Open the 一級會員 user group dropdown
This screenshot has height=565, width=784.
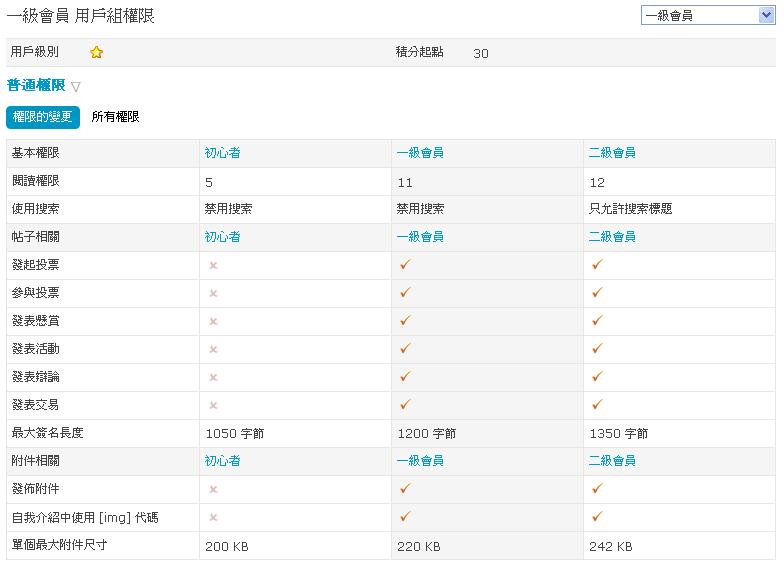(x=707, y=15)
